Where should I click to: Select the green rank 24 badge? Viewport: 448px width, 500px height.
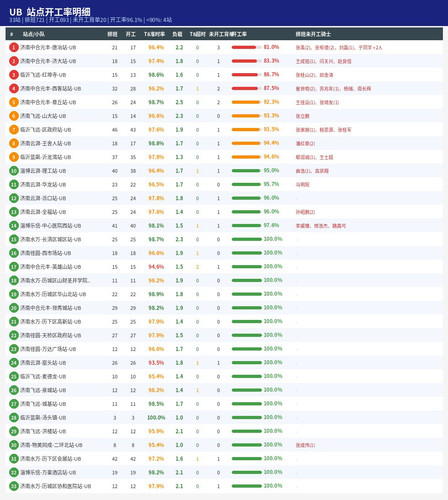(x=14, y=363)
